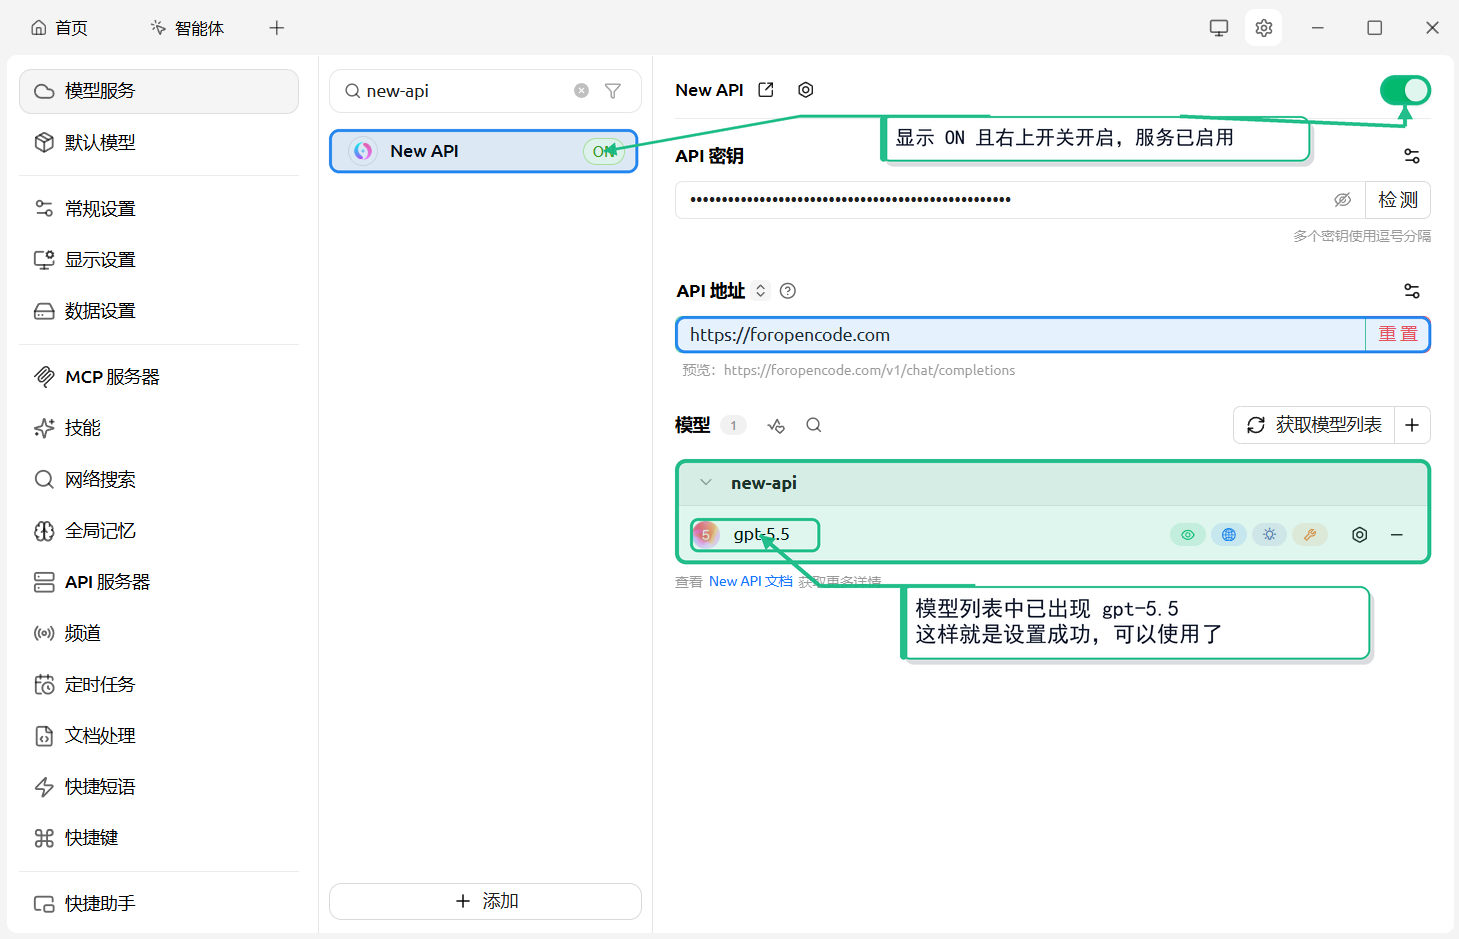
Task: Open 快捷键 keyboard shortcuts section
Action: 159,838
